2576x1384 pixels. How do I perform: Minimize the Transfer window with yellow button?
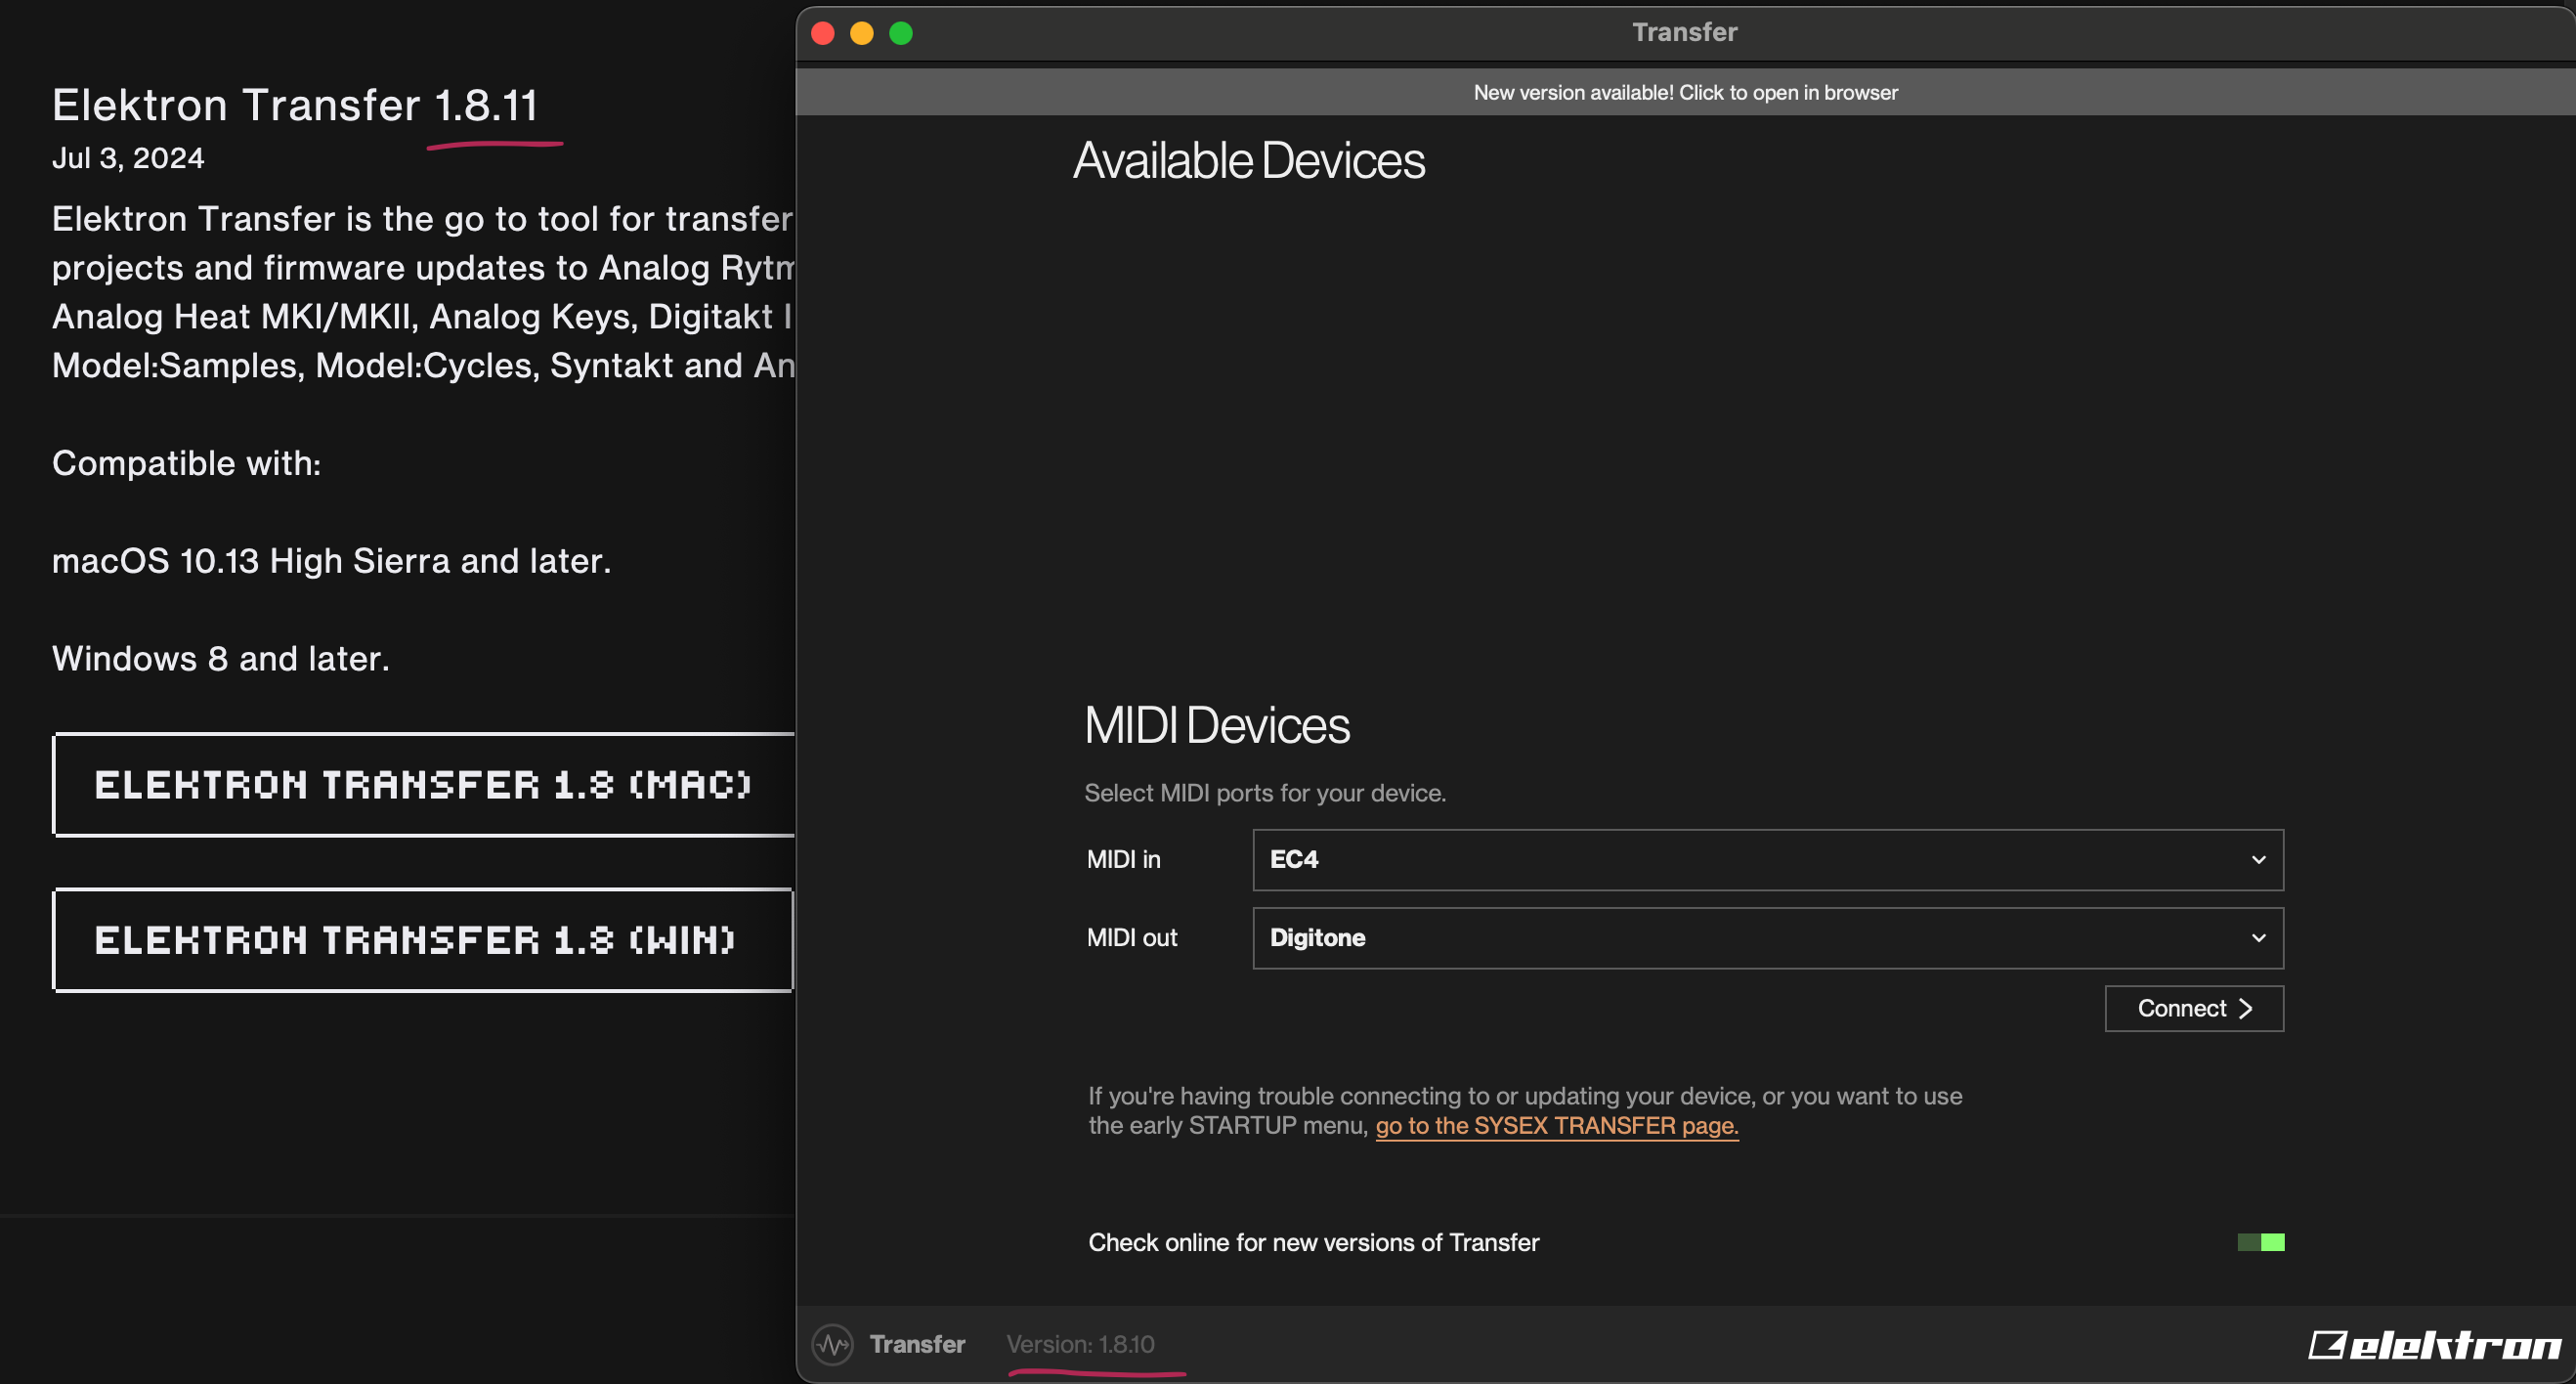pos(862,33)
